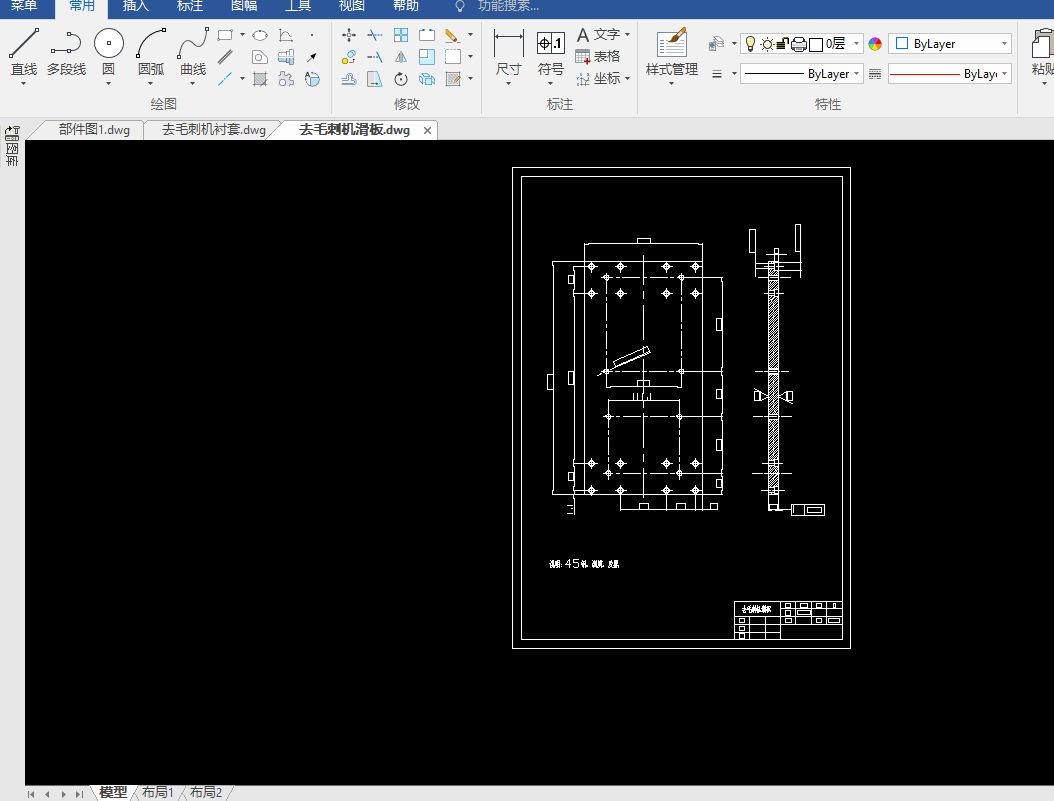The image size is (1054, 801).
Task: Open the 插入 ribbon tab
Action: [x=136, y=7]
